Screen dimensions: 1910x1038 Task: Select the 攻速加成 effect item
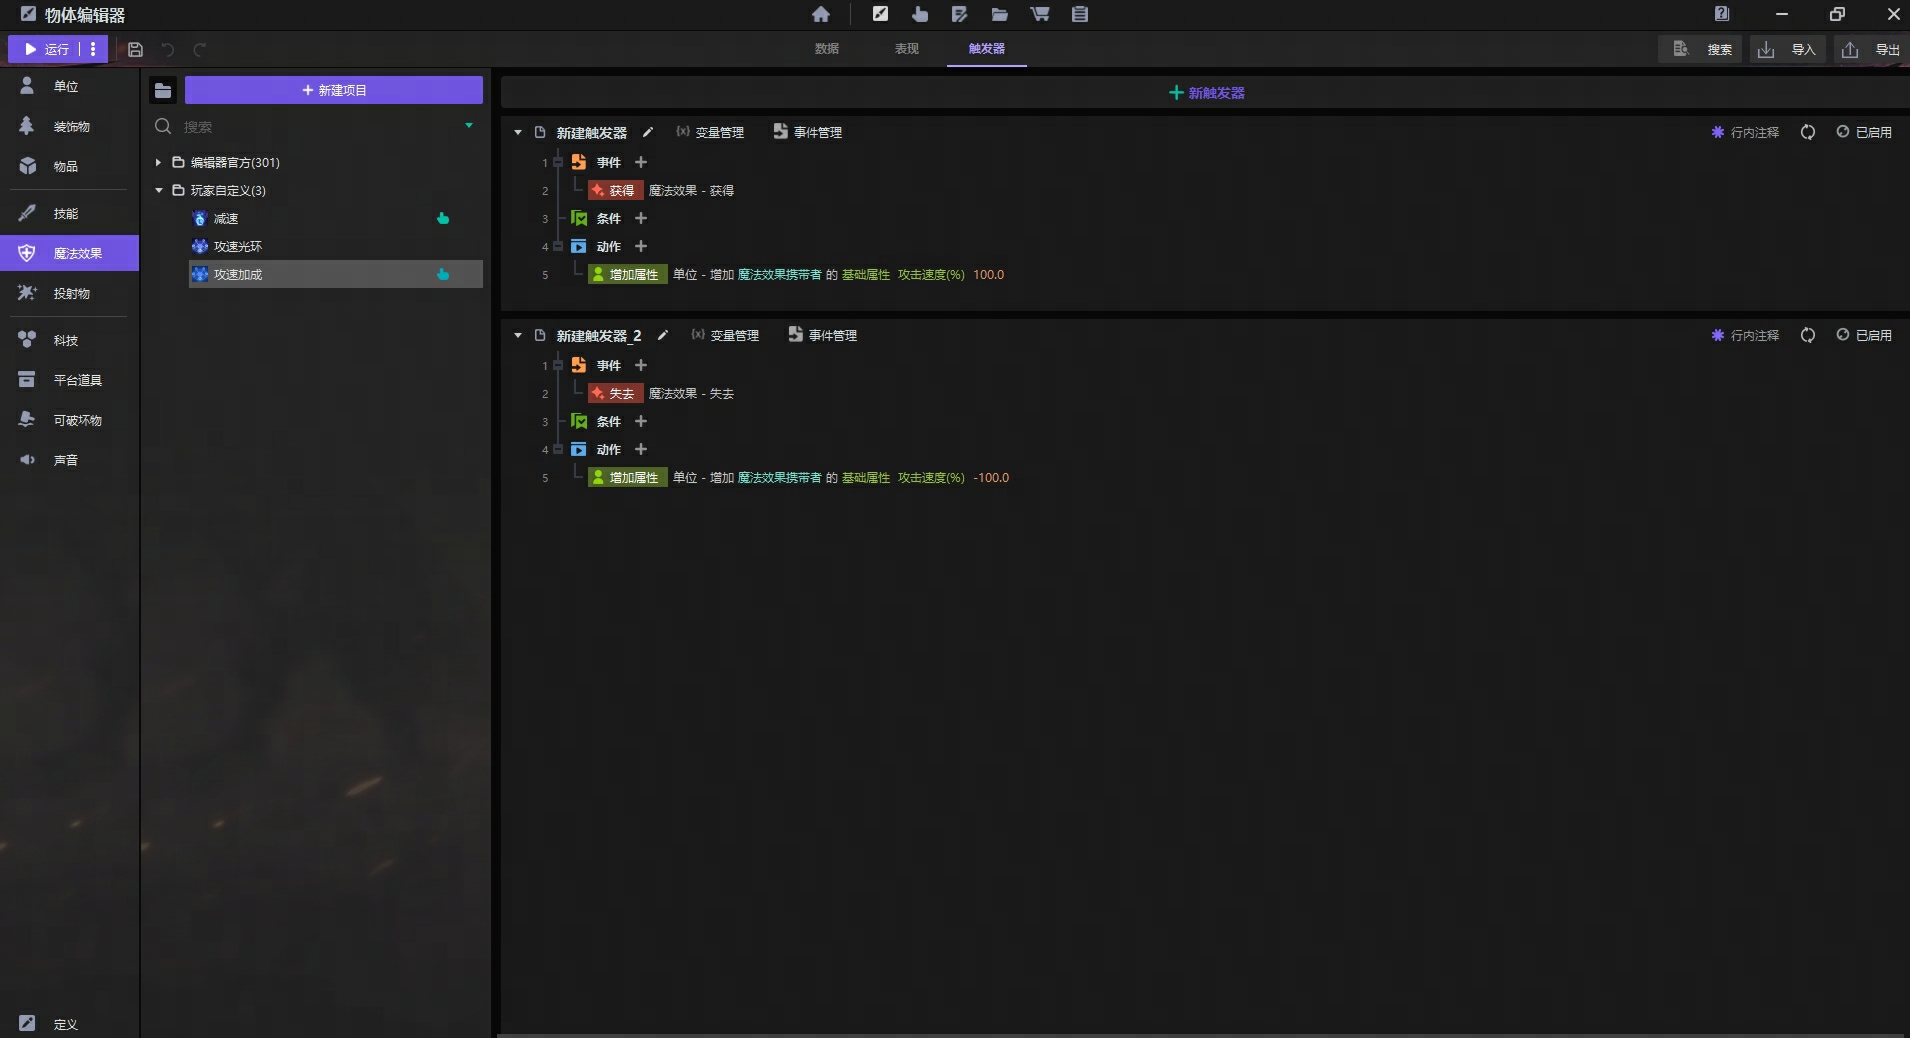335,274
